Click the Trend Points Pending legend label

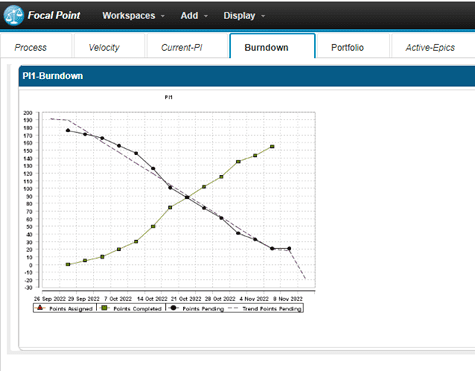tap(272, 309)
